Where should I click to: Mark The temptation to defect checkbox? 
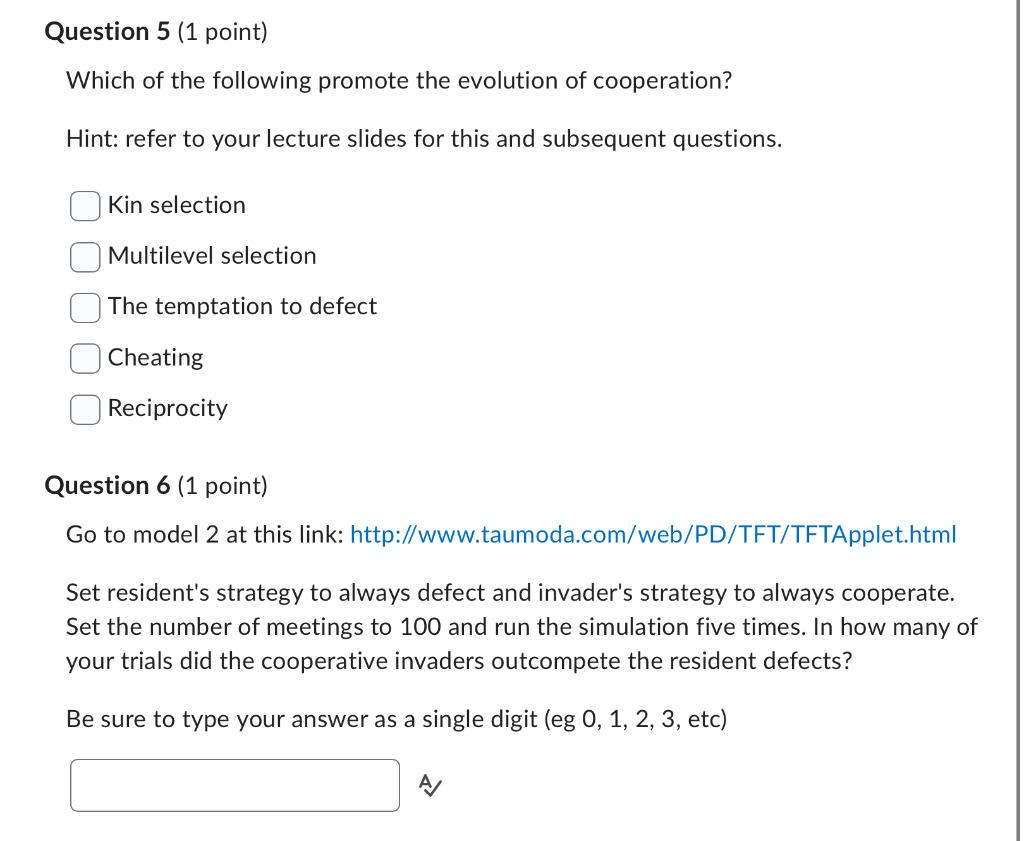click(84, 307)
